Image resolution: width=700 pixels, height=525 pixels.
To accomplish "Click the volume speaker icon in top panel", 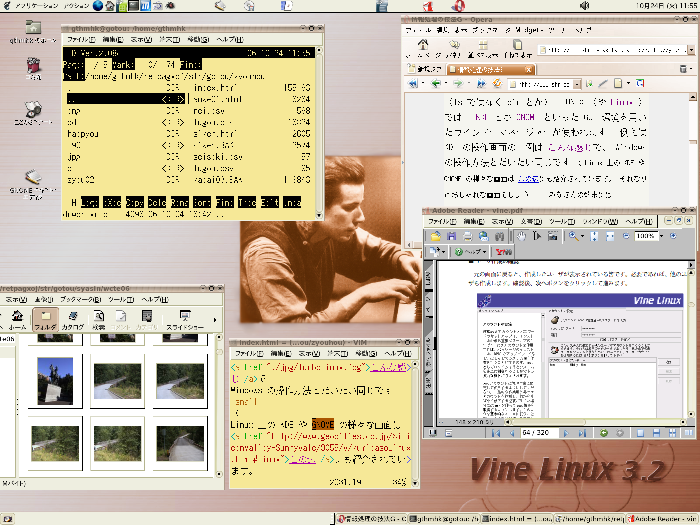I will 584,6.
